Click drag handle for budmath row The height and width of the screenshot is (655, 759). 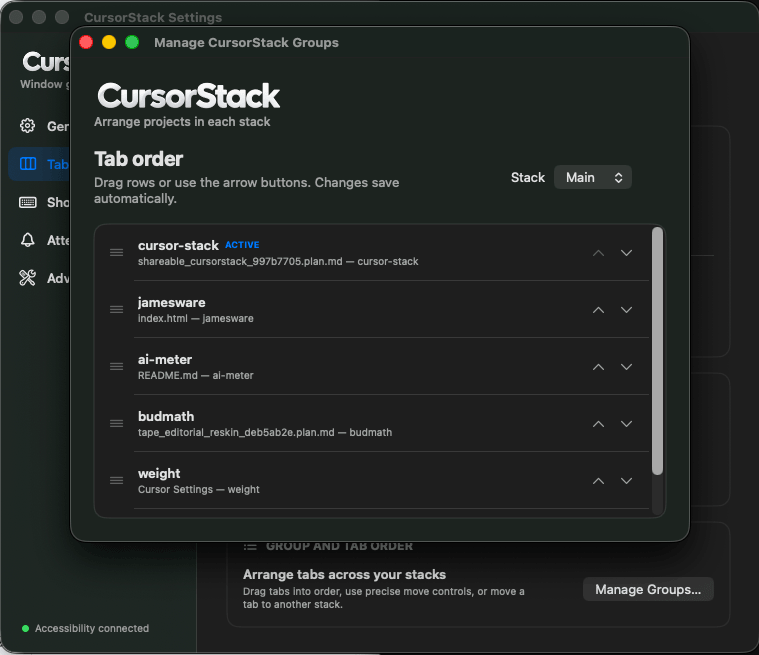(116, 424)
